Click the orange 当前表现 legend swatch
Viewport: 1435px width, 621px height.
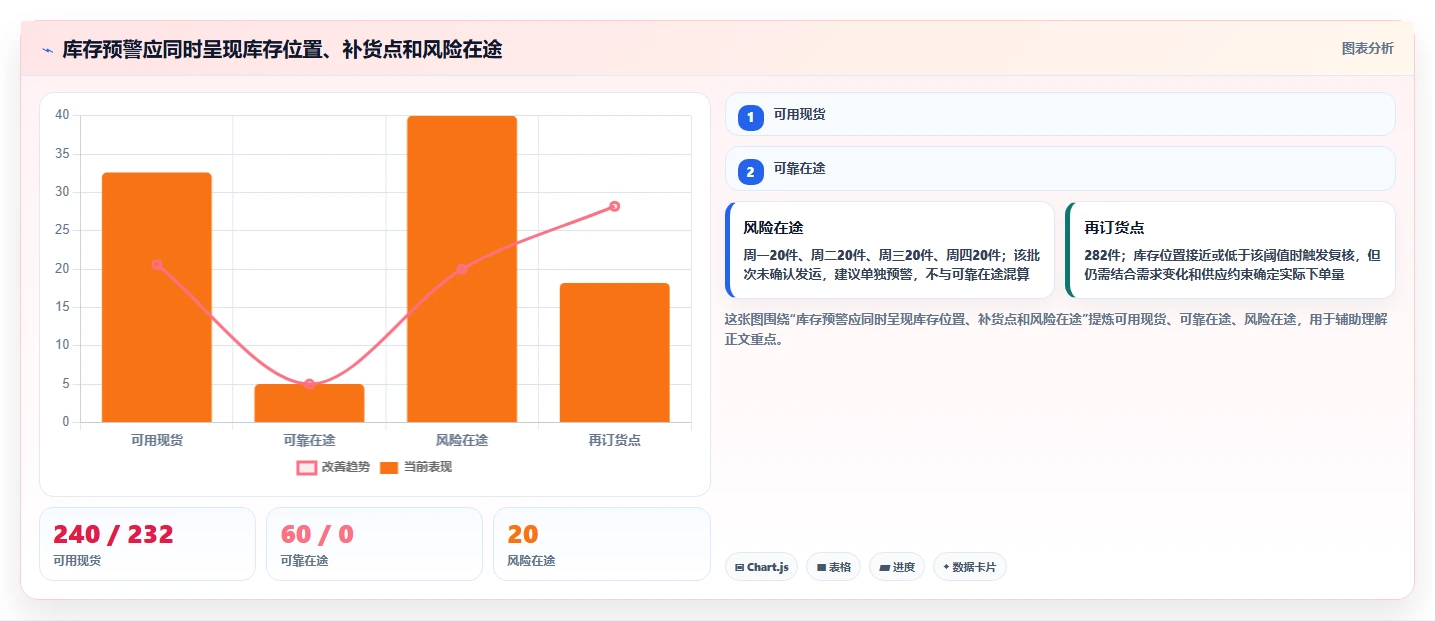click(390, 467)
